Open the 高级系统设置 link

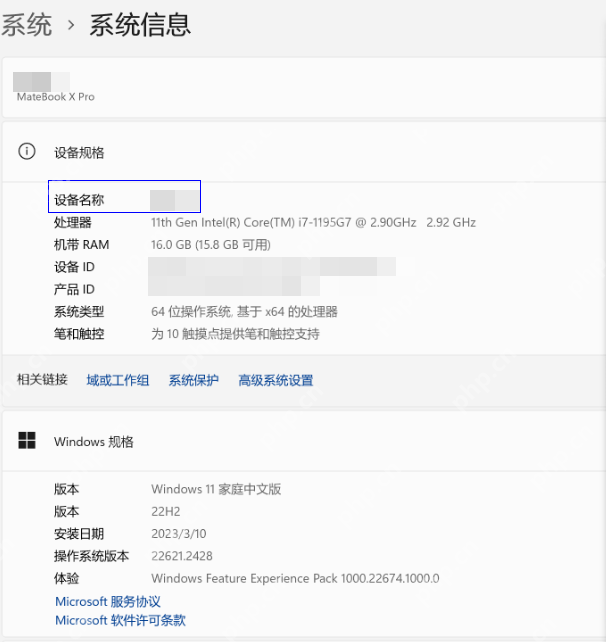(276, 380)
